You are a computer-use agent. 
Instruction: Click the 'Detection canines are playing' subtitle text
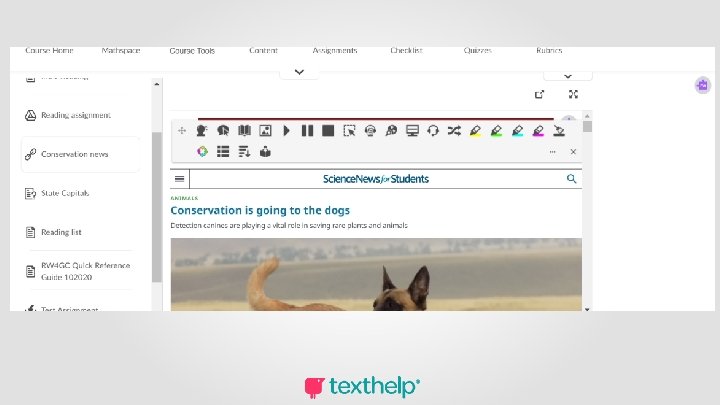(x=289, y=225)
